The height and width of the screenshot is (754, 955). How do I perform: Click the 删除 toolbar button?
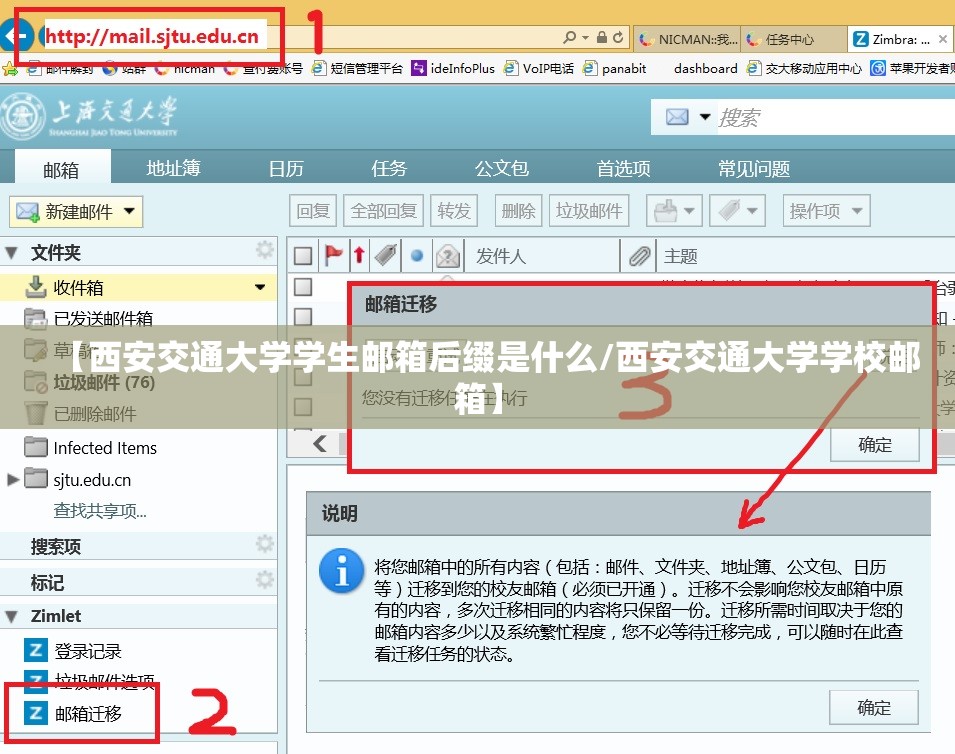point(518,211)
